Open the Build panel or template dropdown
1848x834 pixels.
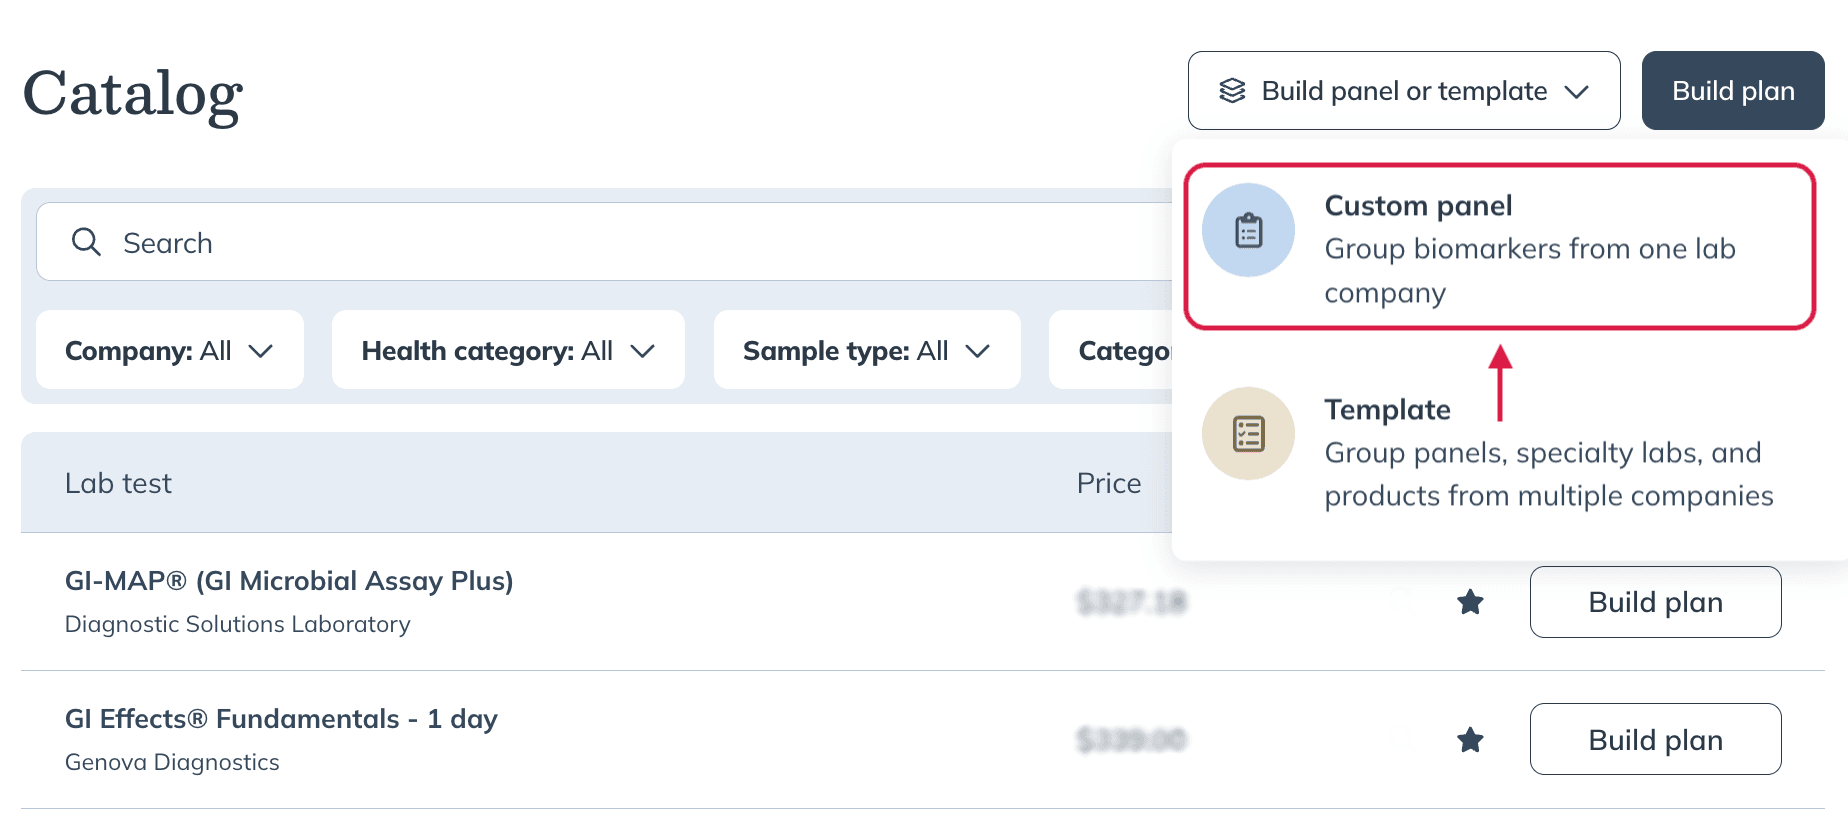pos(1404,91)
